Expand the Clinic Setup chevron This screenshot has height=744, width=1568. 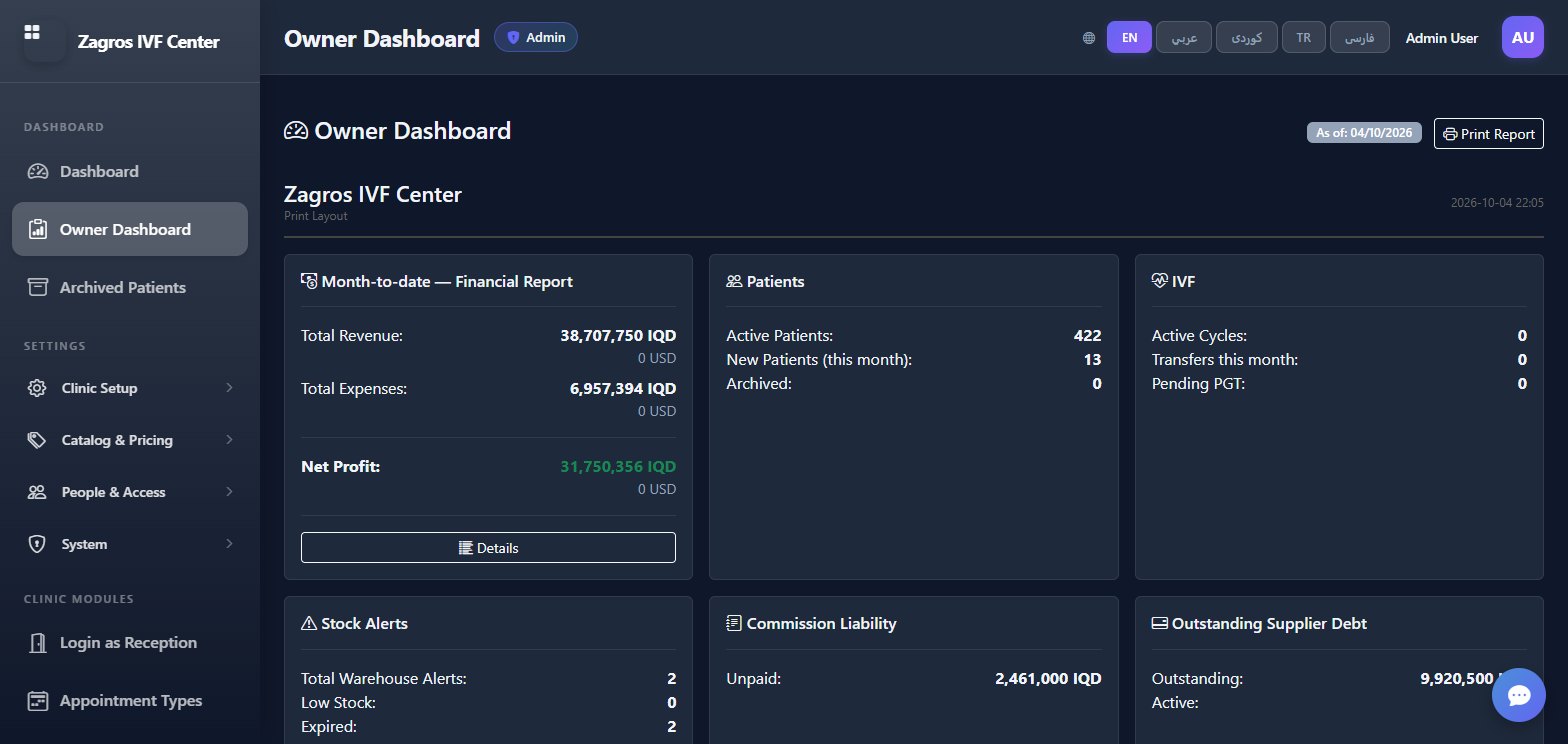point(229,388)
